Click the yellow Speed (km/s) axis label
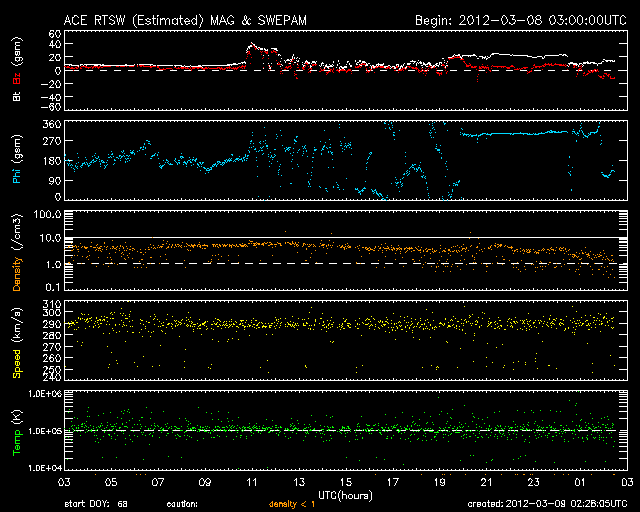The image size is (640, 512). coord(16,339)
